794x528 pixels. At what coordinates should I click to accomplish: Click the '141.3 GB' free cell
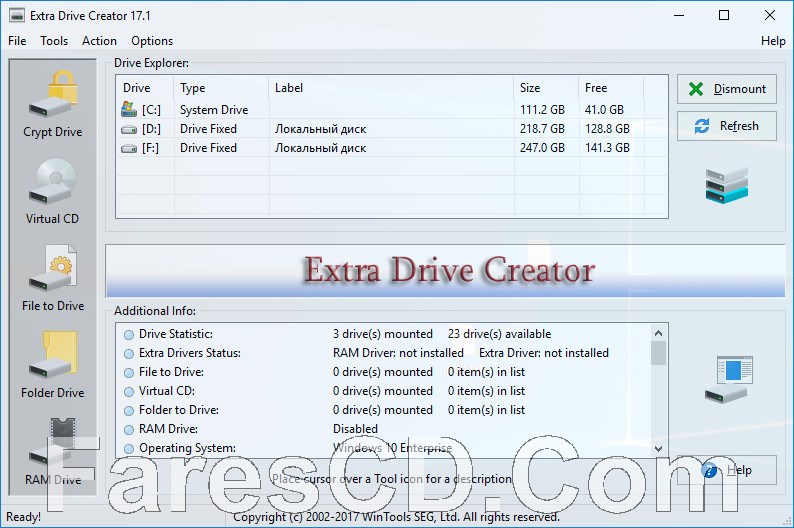[x=608, y=148]
